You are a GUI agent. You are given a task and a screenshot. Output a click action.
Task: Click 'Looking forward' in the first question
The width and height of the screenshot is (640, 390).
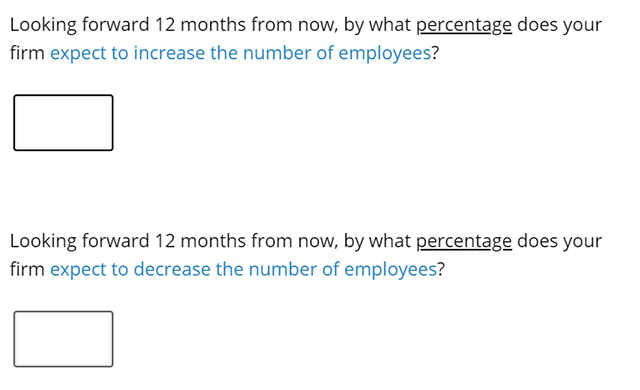pos(80,25)
